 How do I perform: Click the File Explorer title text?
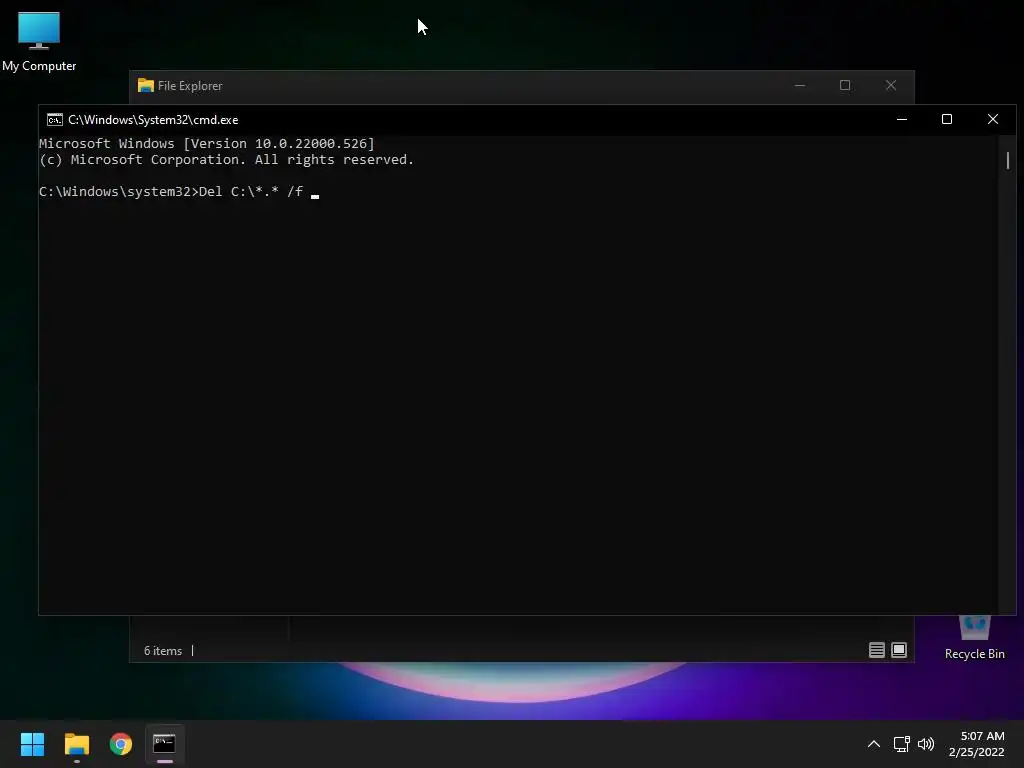click(x=189, y=86)
